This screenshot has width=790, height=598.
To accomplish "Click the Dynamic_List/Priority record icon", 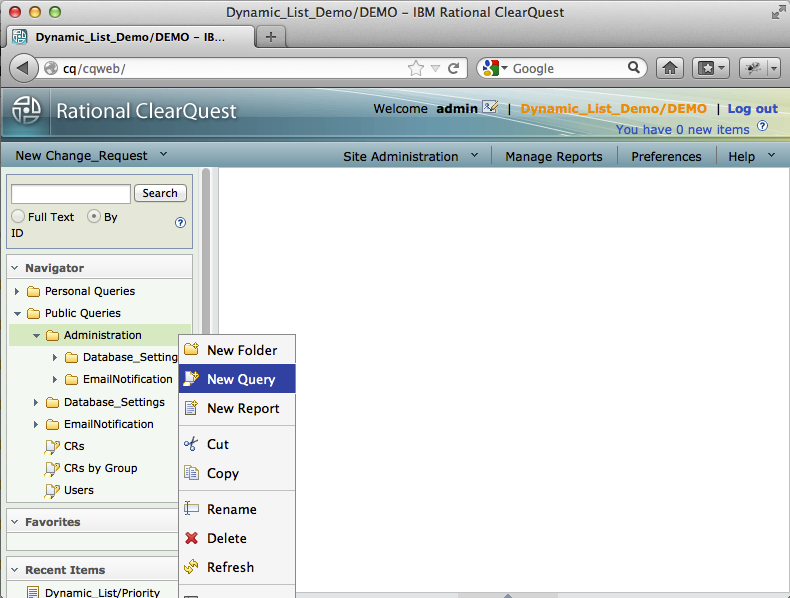I will tap(33, 592).
